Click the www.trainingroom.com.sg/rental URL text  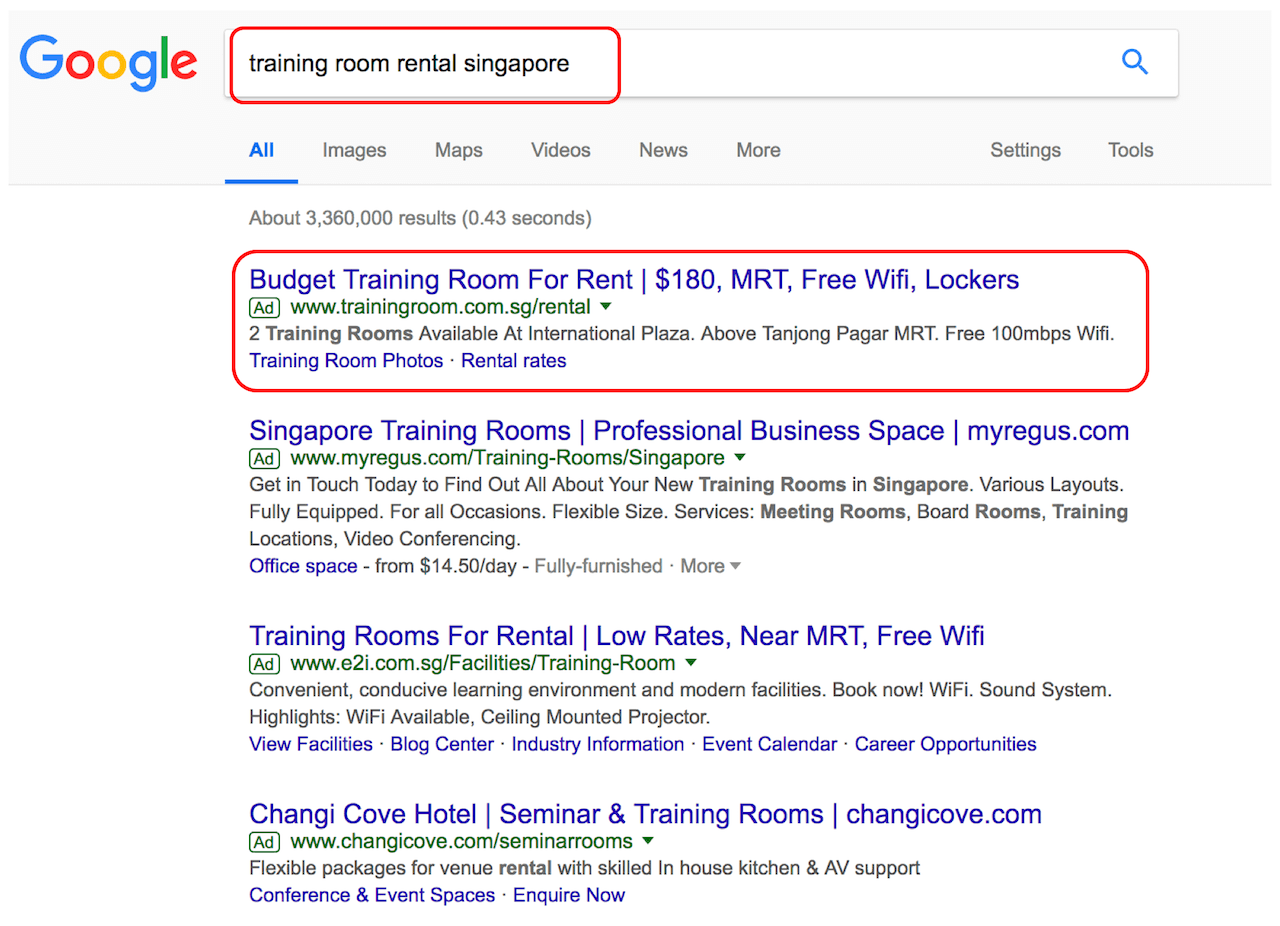point(440,307)
